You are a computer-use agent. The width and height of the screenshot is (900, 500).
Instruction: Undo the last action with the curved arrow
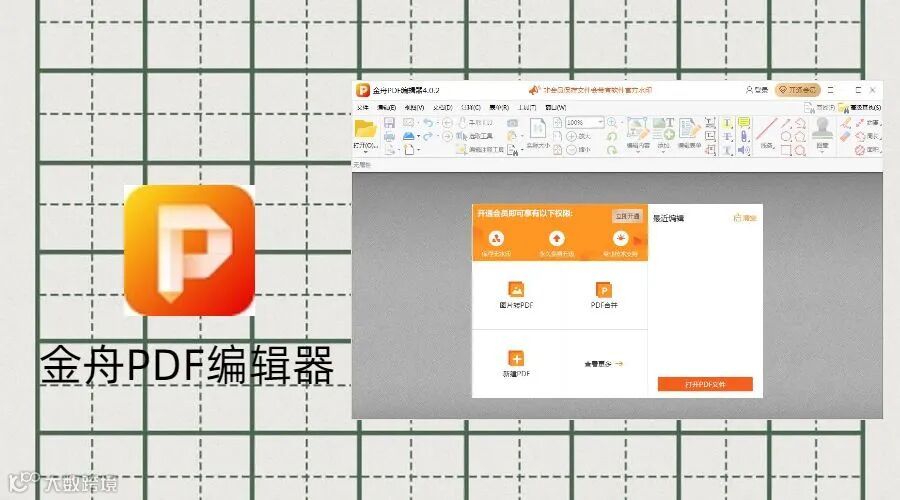point(428,123)
